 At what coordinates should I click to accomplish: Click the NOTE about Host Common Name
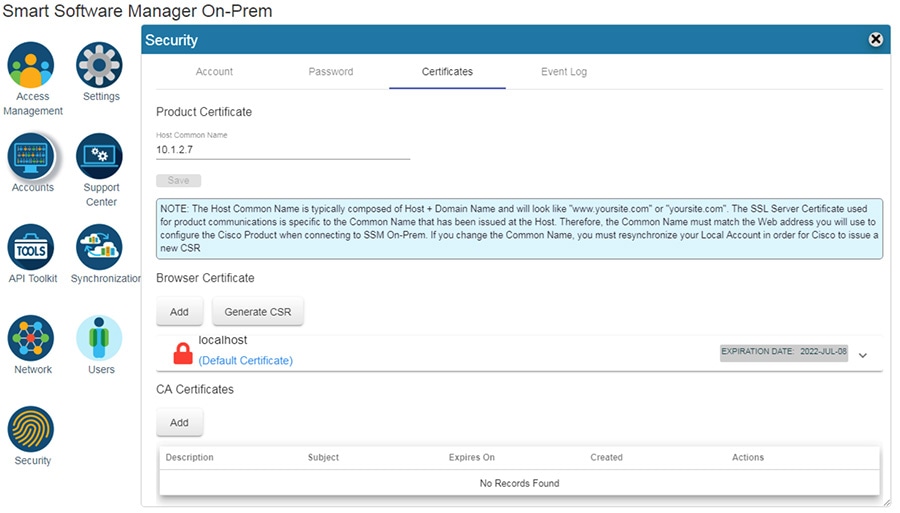point(519,229)
